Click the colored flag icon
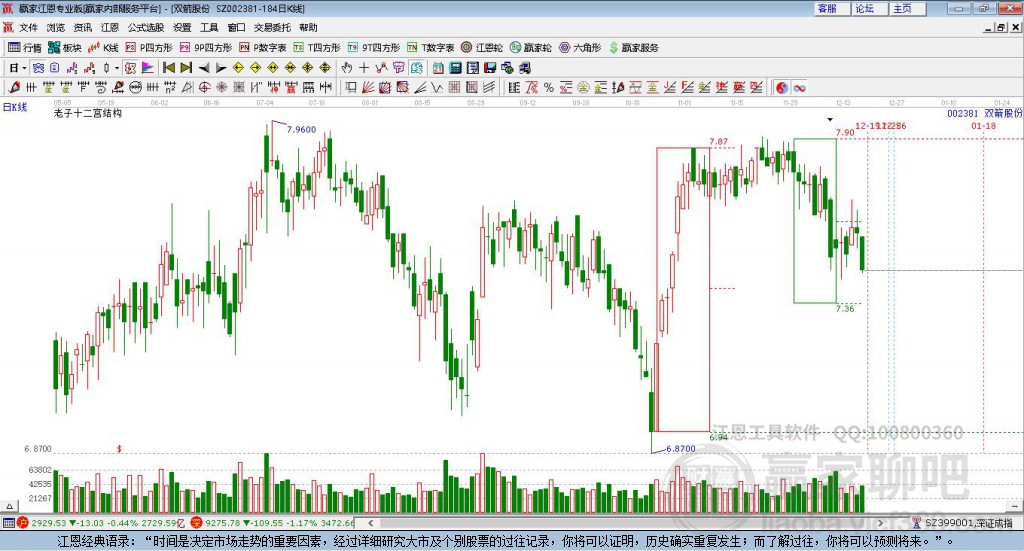Image resolution: width=1024 pixels, height=551 pixels. 148,68
